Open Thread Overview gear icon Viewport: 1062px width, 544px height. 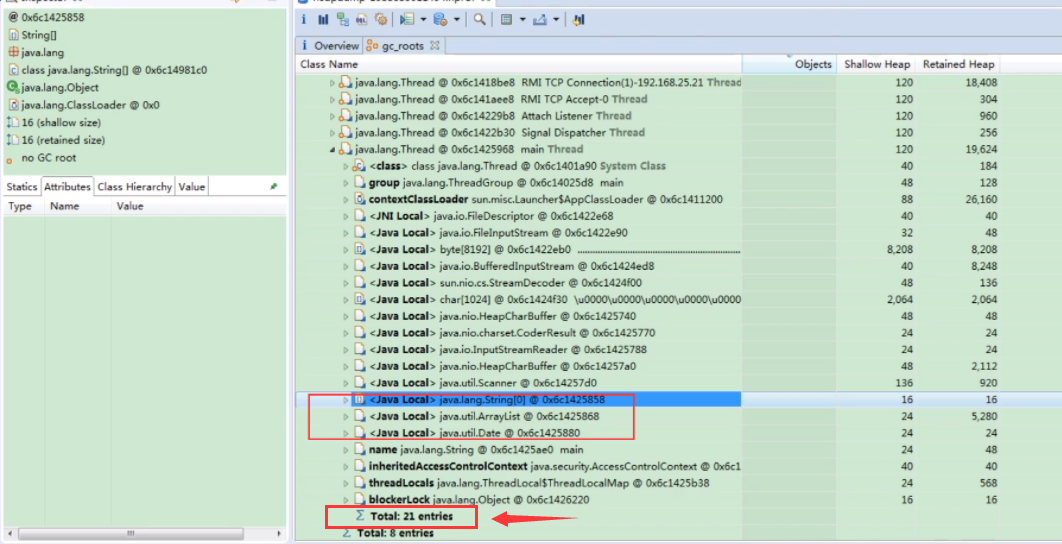381,20
